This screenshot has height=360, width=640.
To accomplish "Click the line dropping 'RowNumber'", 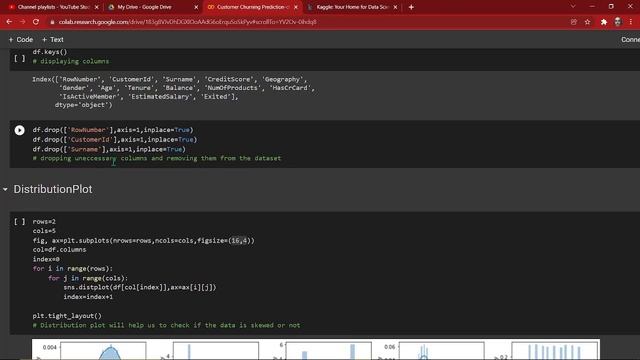I will (113, 130).
